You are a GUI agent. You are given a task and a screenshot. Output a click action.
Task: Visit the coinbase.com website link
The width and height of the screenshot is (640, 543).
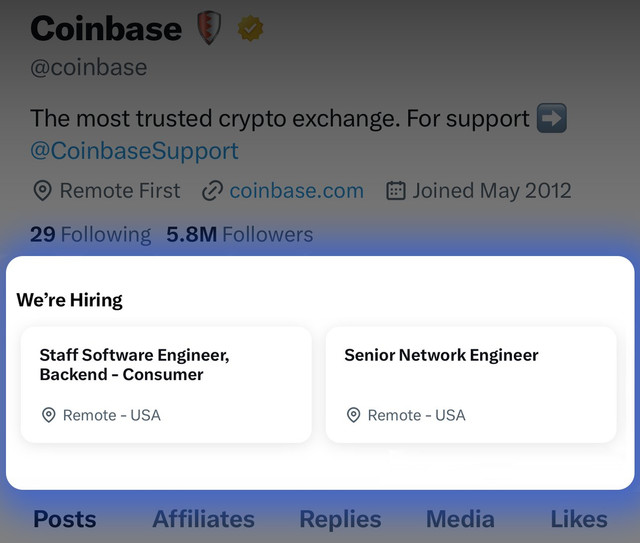pos(296,191)
